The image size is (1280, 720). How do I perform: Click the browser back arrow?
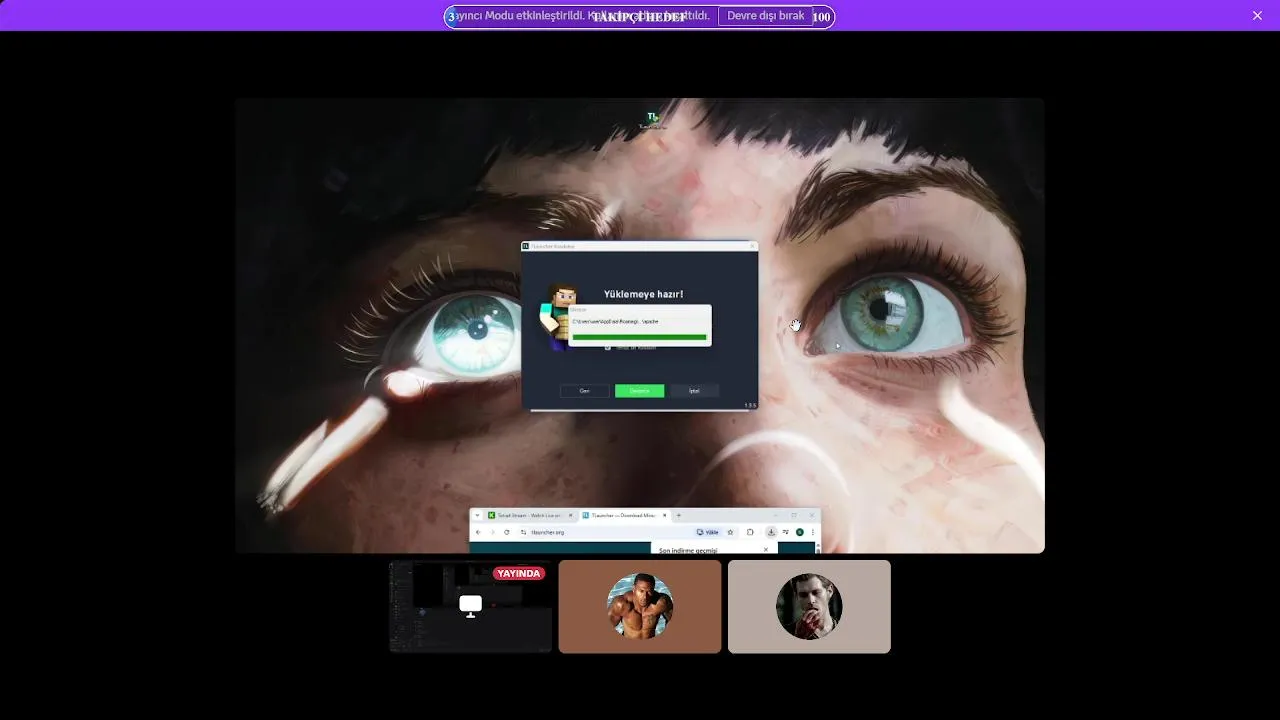click(x=478, y=532)
